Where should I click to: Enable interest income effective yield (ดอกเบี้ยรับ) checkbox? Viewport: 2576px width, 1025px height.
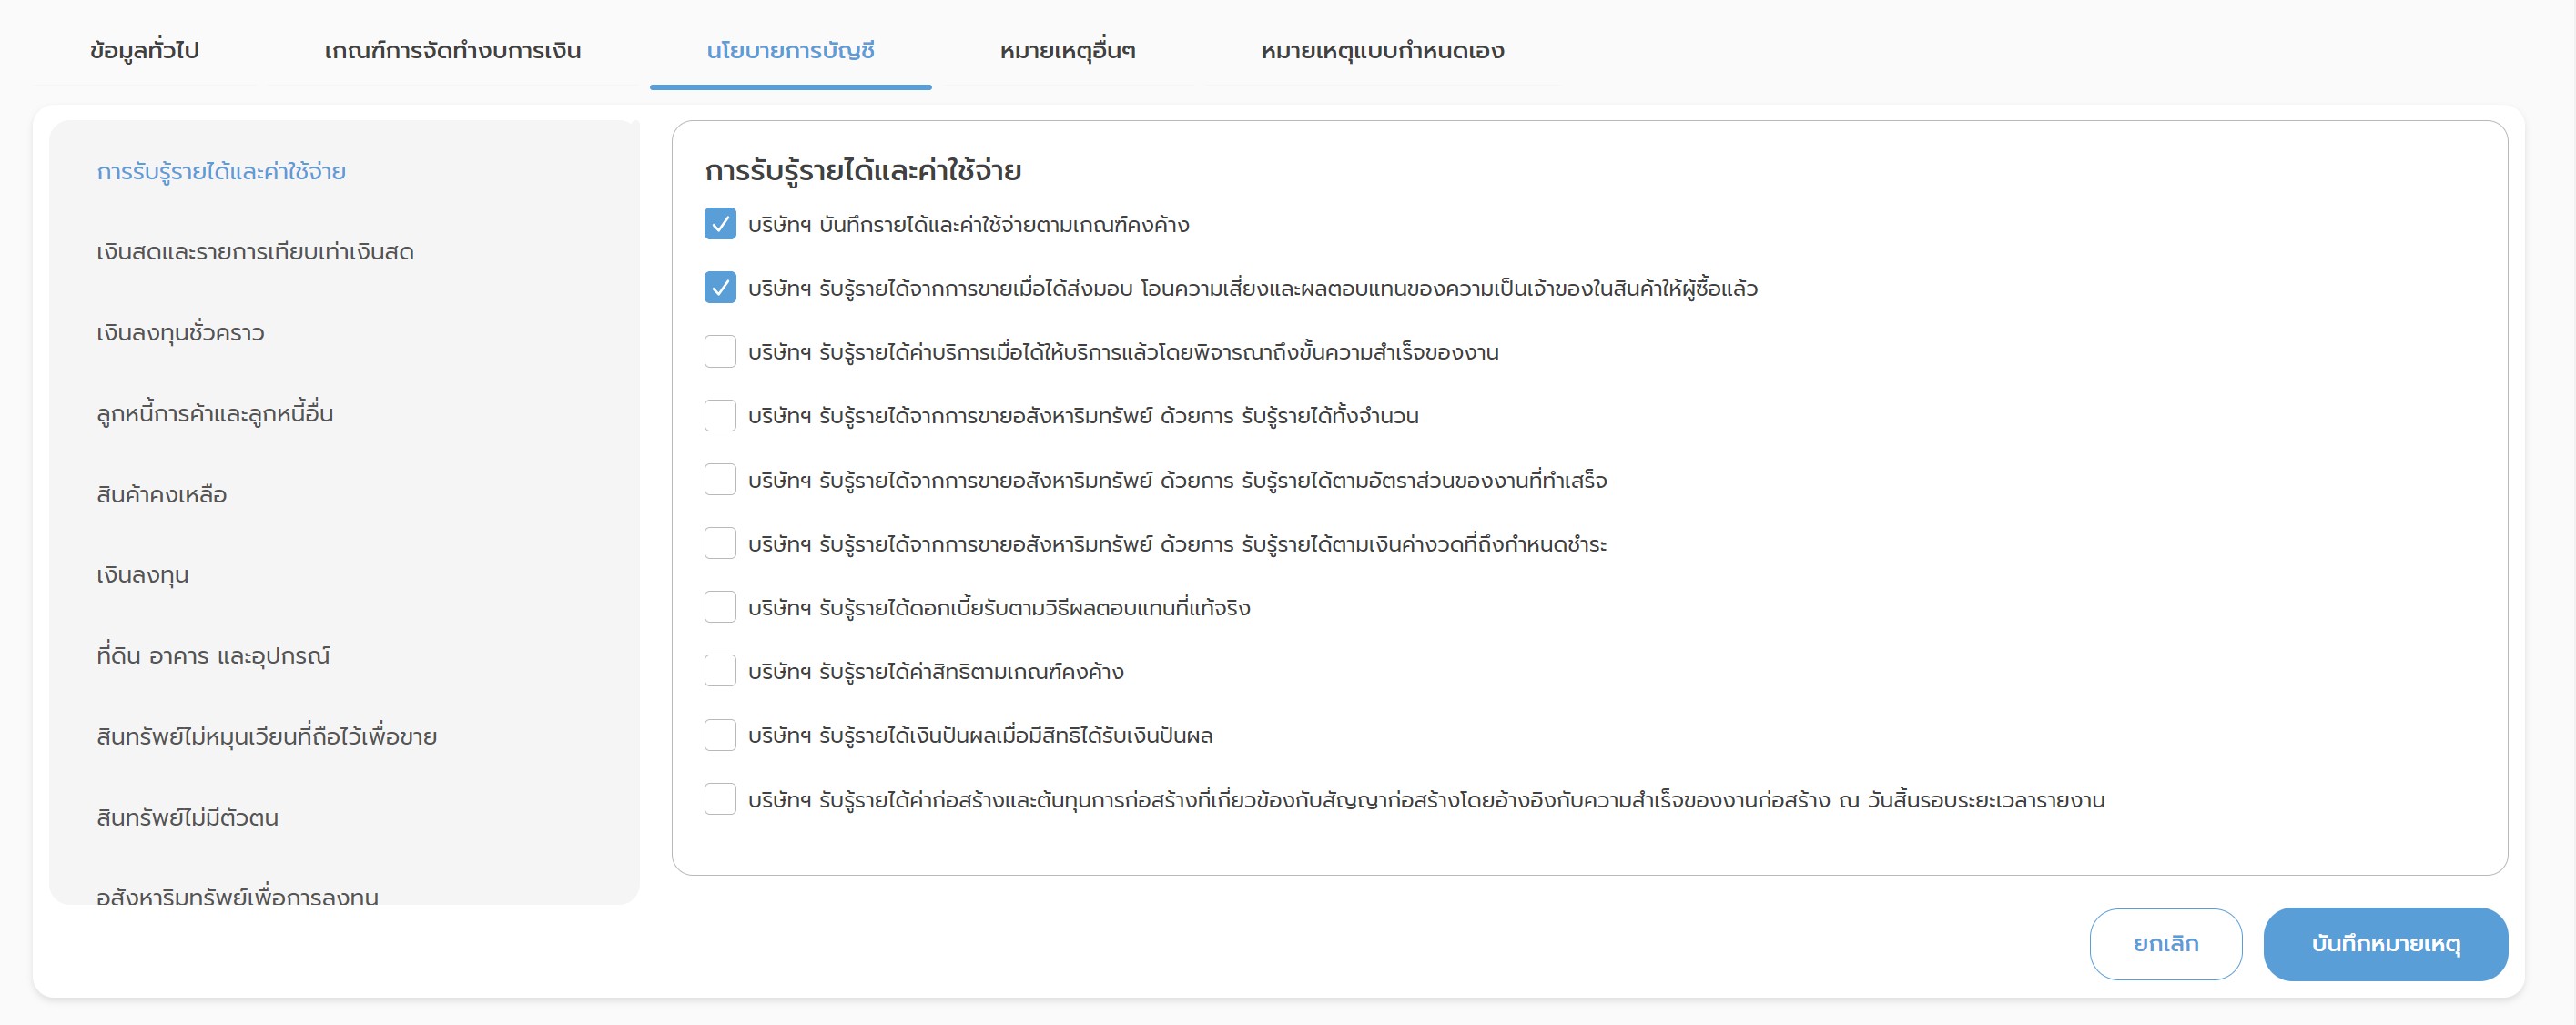coord(720,607)
